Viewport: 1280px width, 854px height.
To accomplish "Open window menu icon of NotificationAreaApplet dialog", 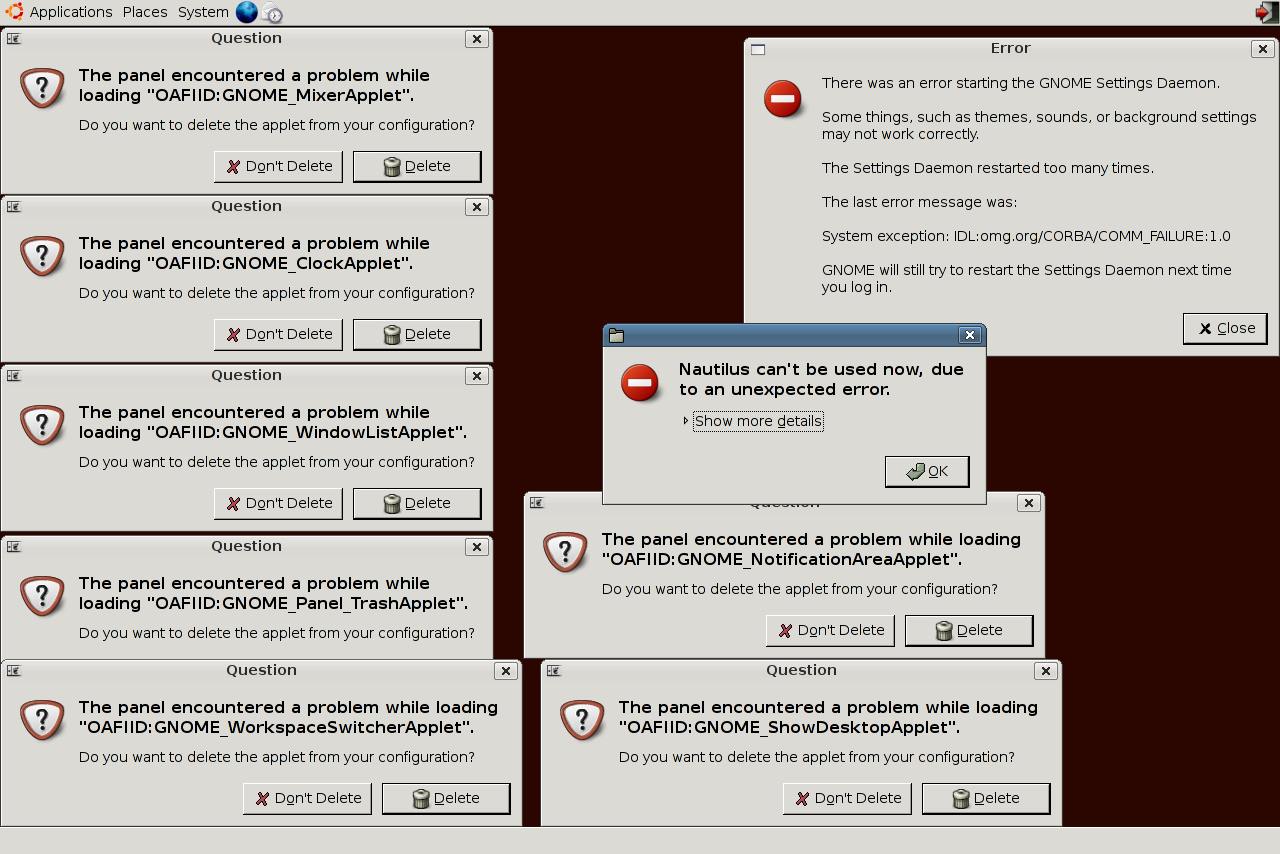I will (x=537, y=502).
